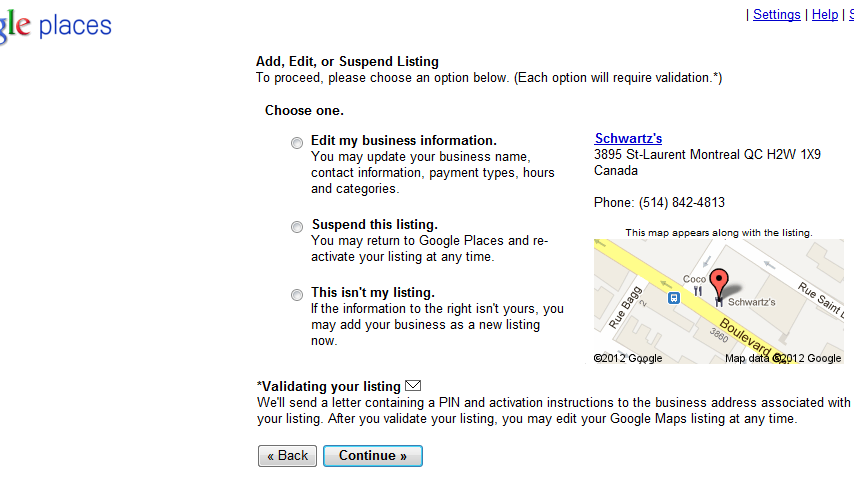This screenshot has width=855, height=485.
Task: Select 'Suspend this listing' radio option
Action: [297, 227]
